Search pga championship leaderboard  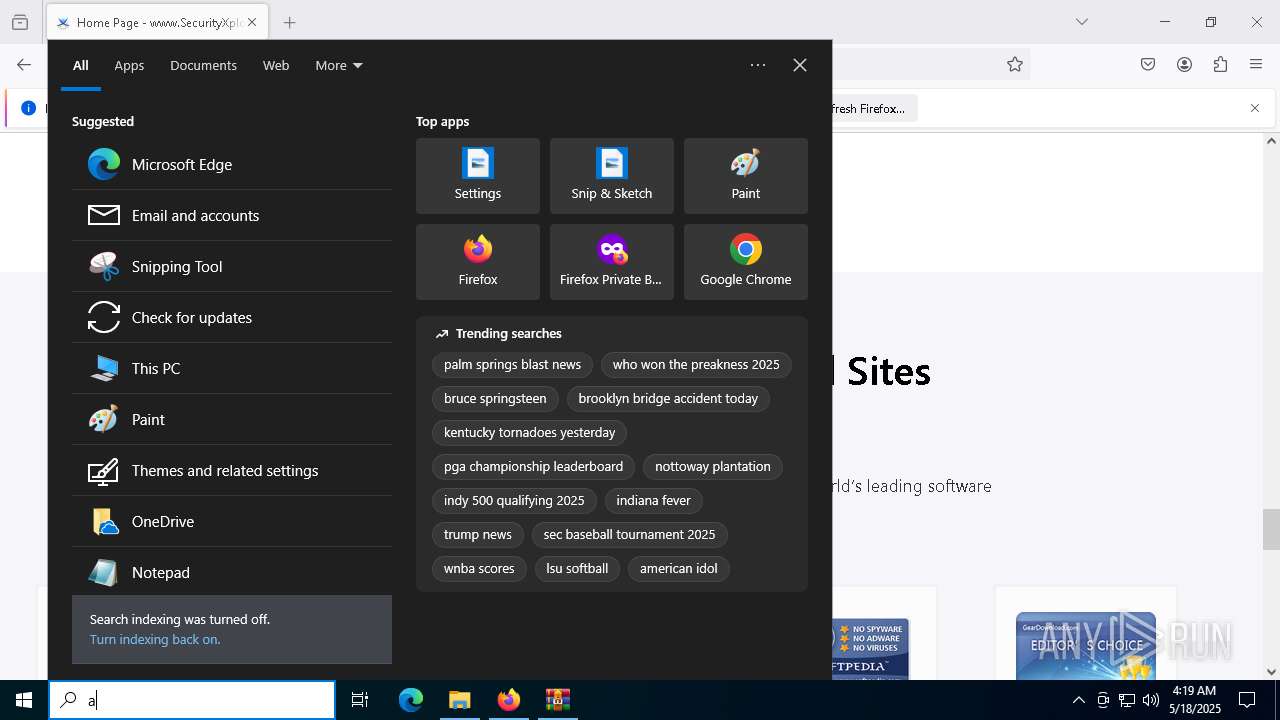(x=533, y=467)
